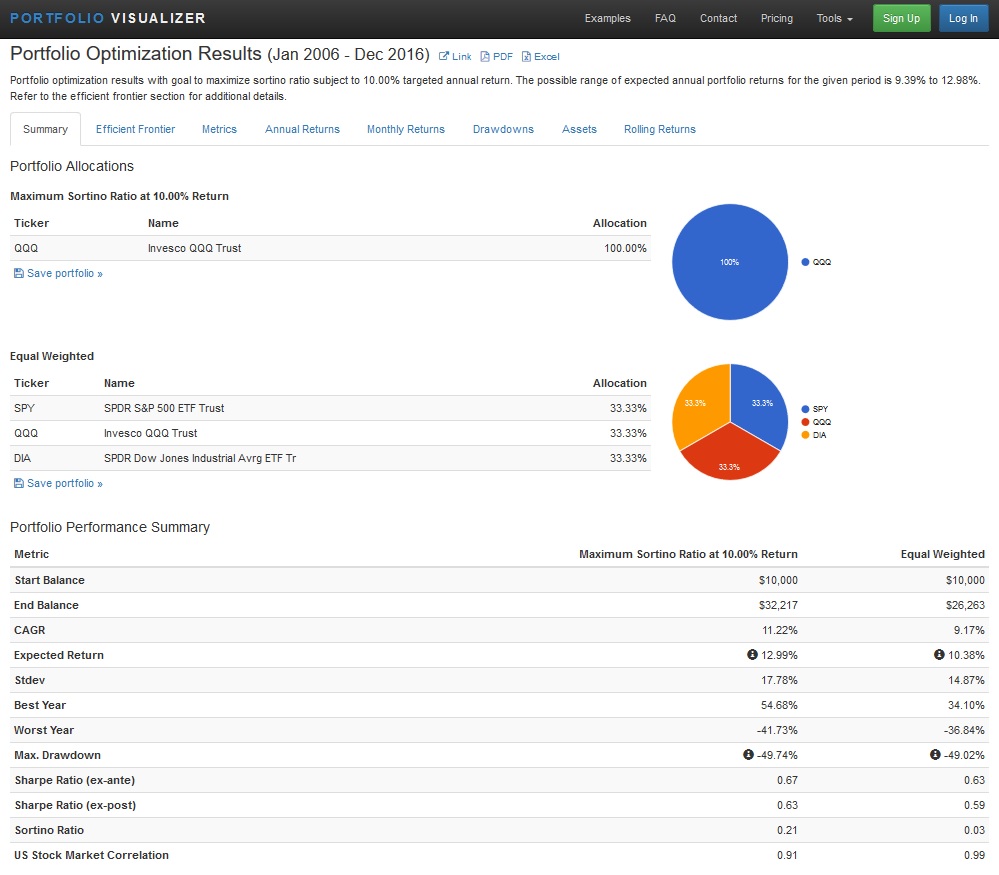
Task: Click the End Balance value $26,263
Action: (965, 605)
